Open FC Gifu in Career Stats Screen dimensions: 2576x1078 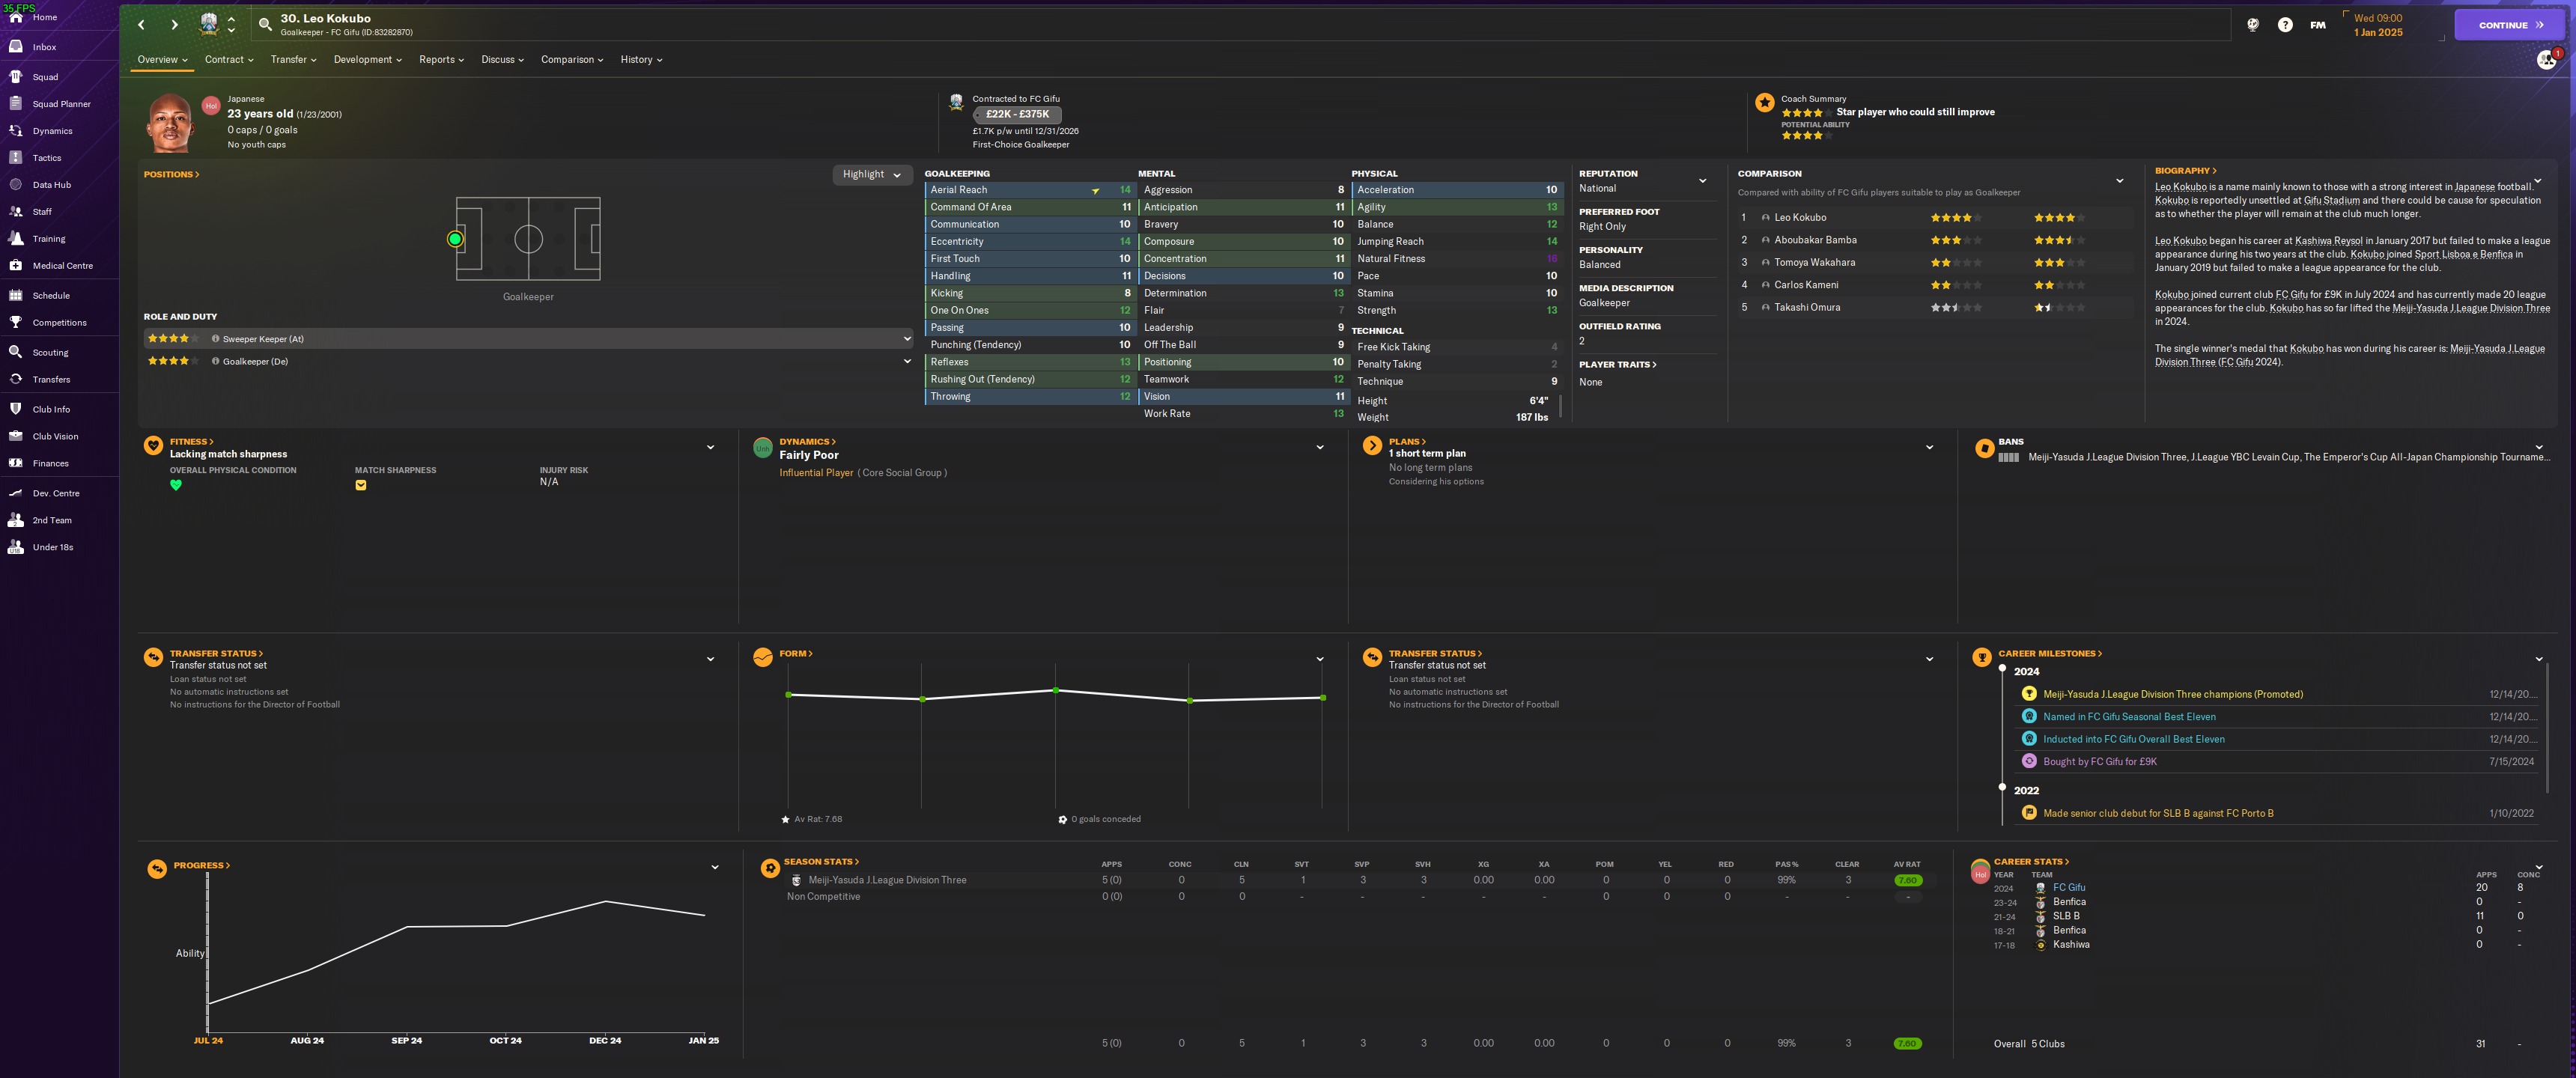click(2068, 888)
